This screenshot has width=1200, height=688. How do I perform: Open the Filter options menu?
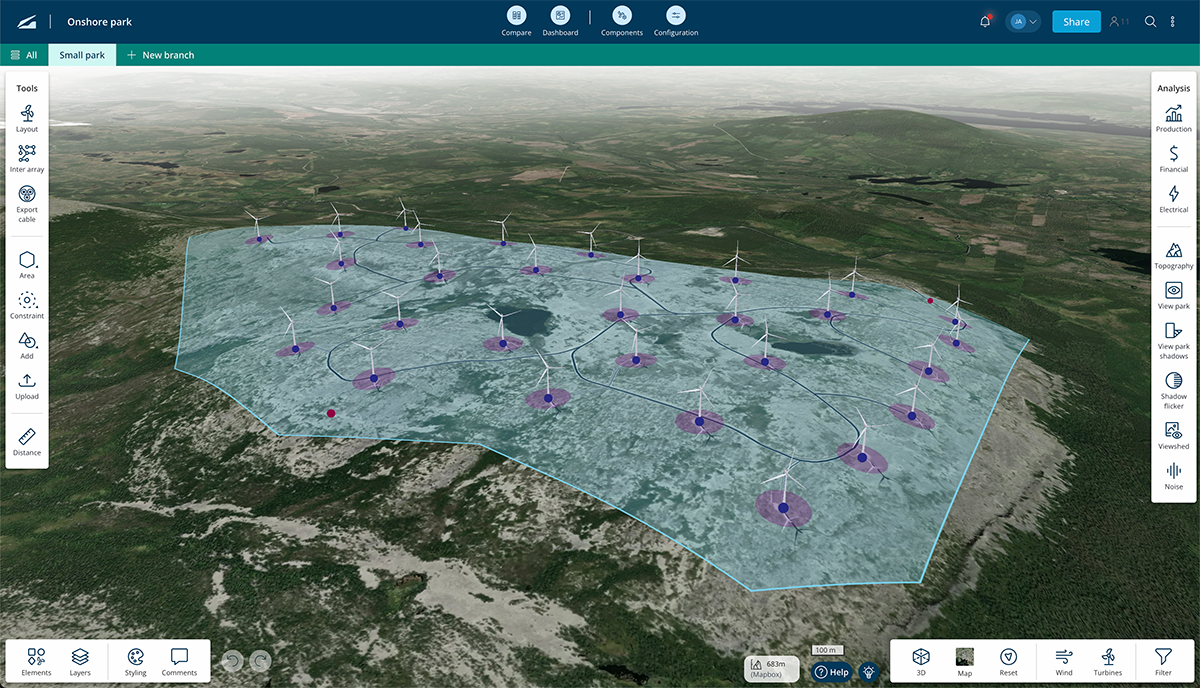1163,660
